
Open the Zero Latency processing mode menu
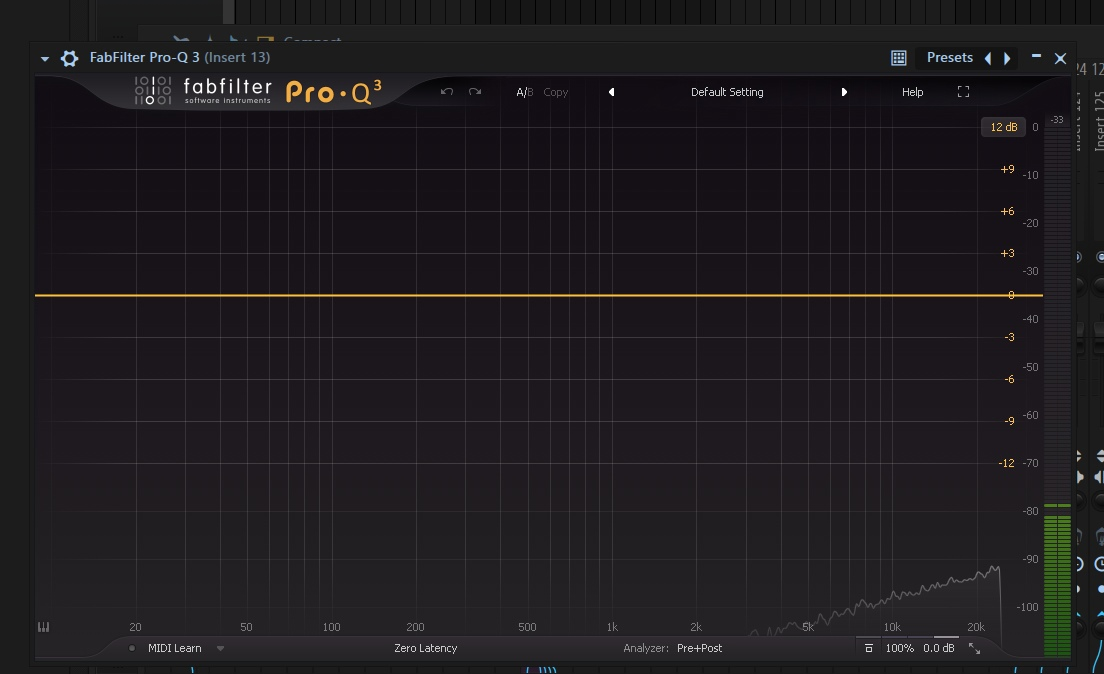click(x=425, y=648)
